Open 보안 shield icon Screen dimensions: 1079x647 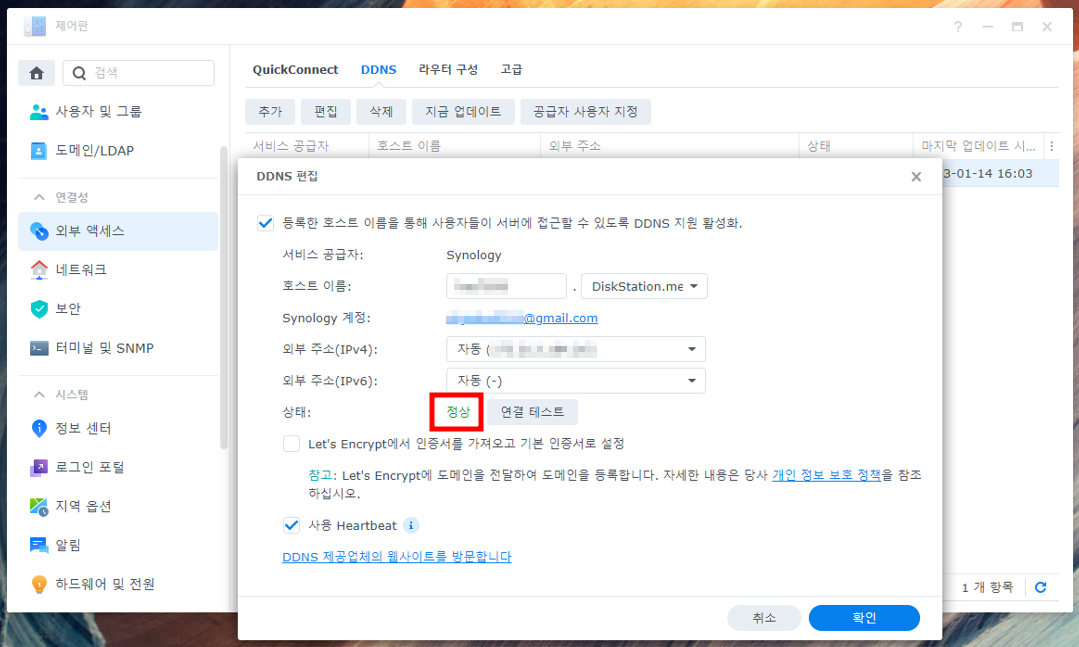tap(39, 309)
